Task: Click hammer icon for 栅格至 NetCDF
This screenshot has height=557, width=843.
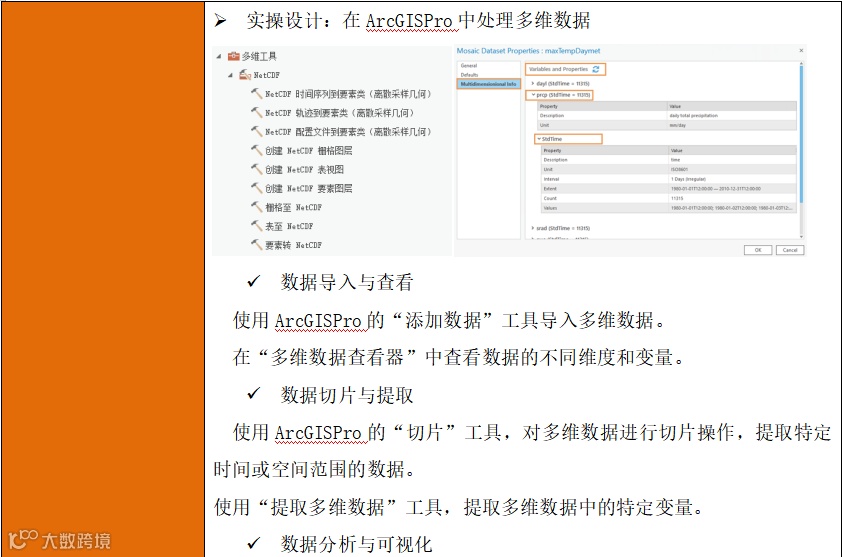Action: point(256,206)
